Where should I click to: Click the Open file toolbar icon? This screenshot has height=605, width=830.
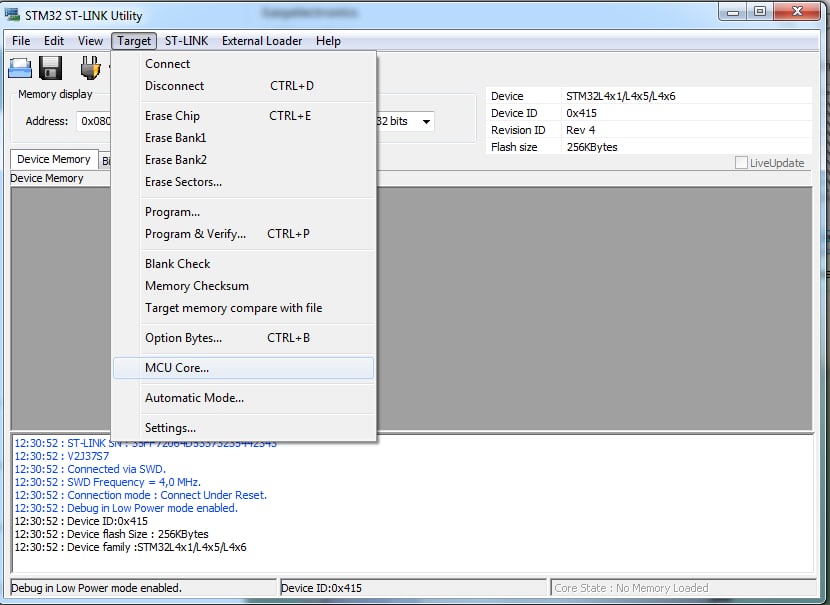[20, 68]
